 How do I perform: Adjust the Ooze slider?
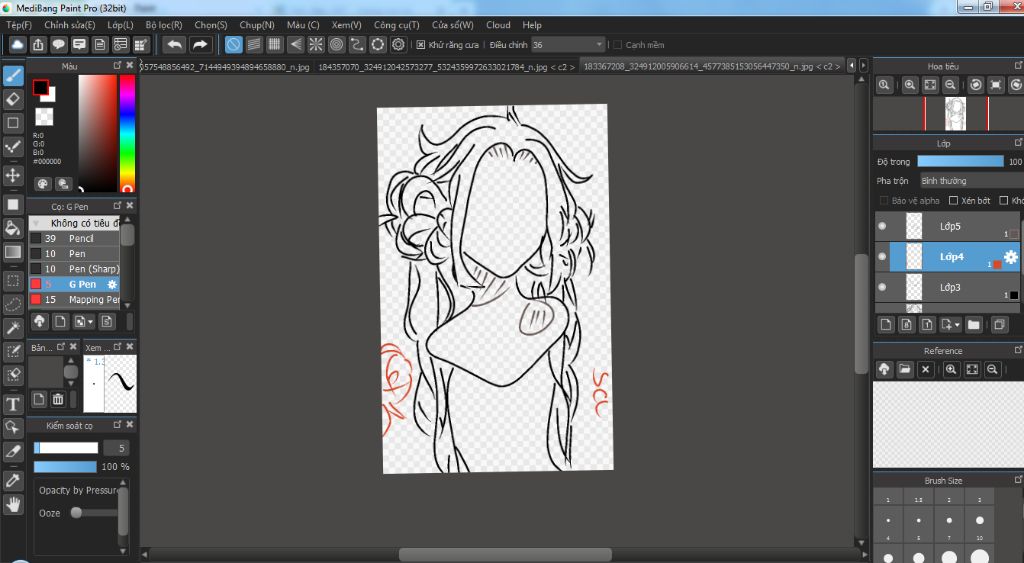point(97,513)
